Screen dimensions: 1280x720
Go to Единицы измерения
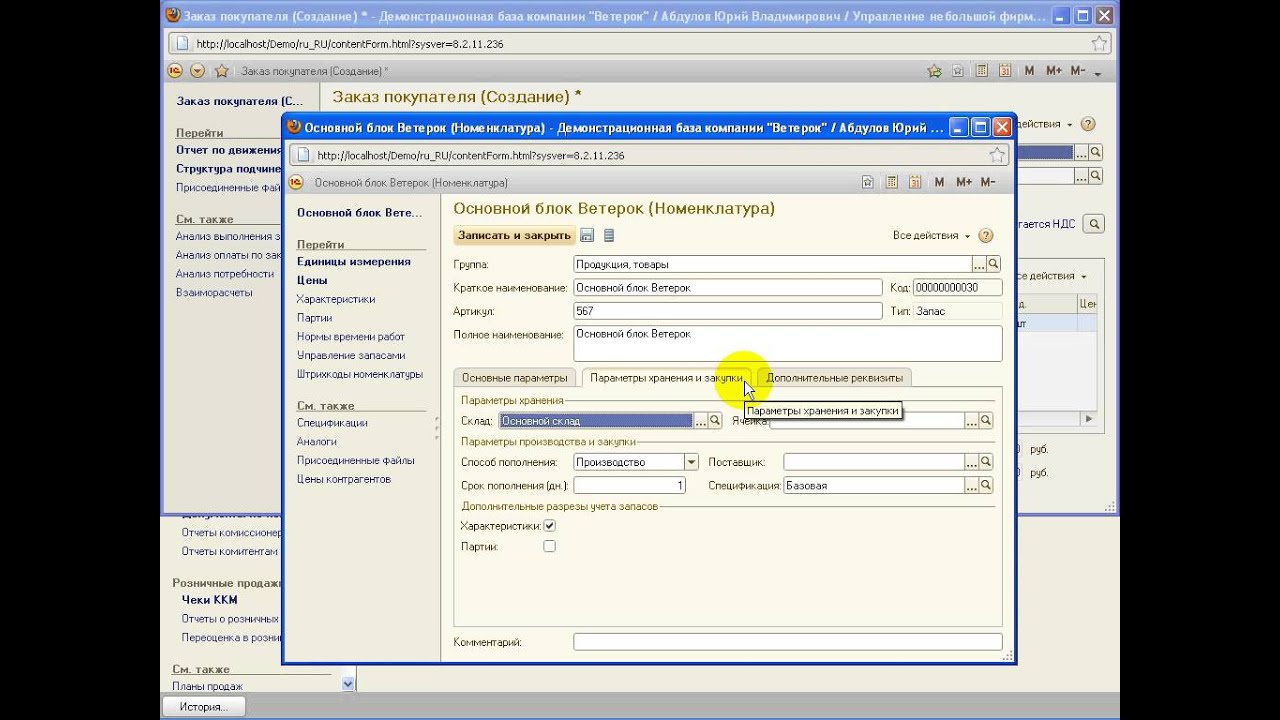(354, 262)
